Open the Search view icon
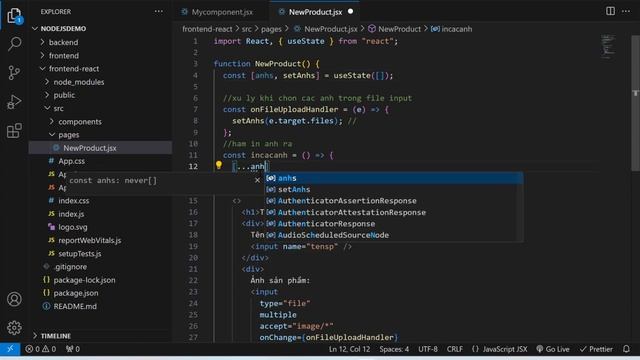The image size is (640, 360). tap(14, 44)
